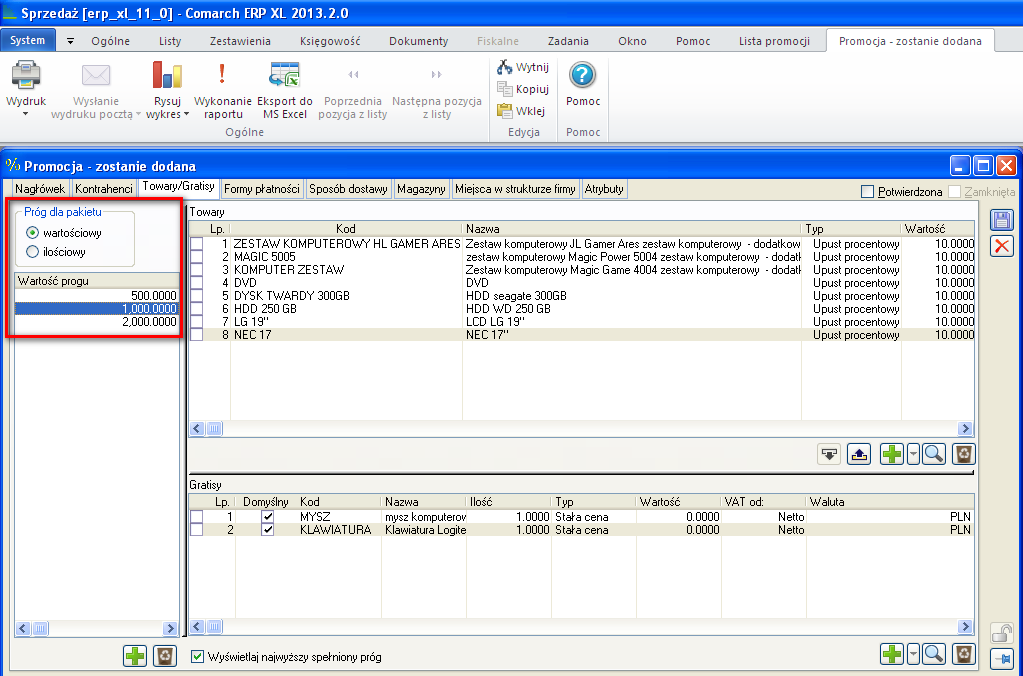Select the HDD 250 GB row
Screen dimensions: 1023x676
(x=581, y=309)
